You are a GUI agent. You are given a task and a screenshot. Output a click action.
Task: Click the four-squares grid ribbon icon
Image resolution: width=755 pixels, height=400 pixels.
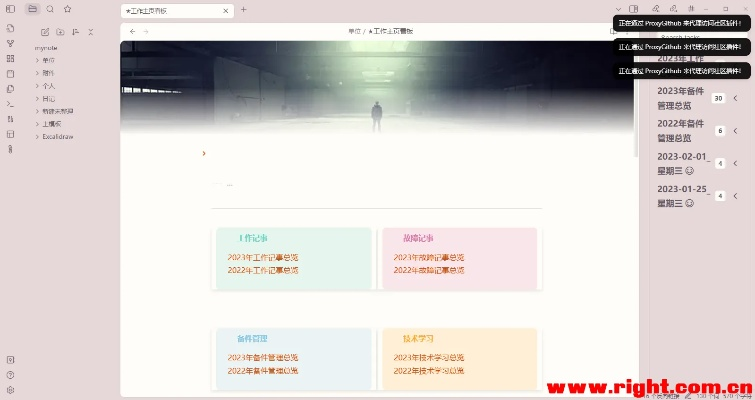(10, 59)
